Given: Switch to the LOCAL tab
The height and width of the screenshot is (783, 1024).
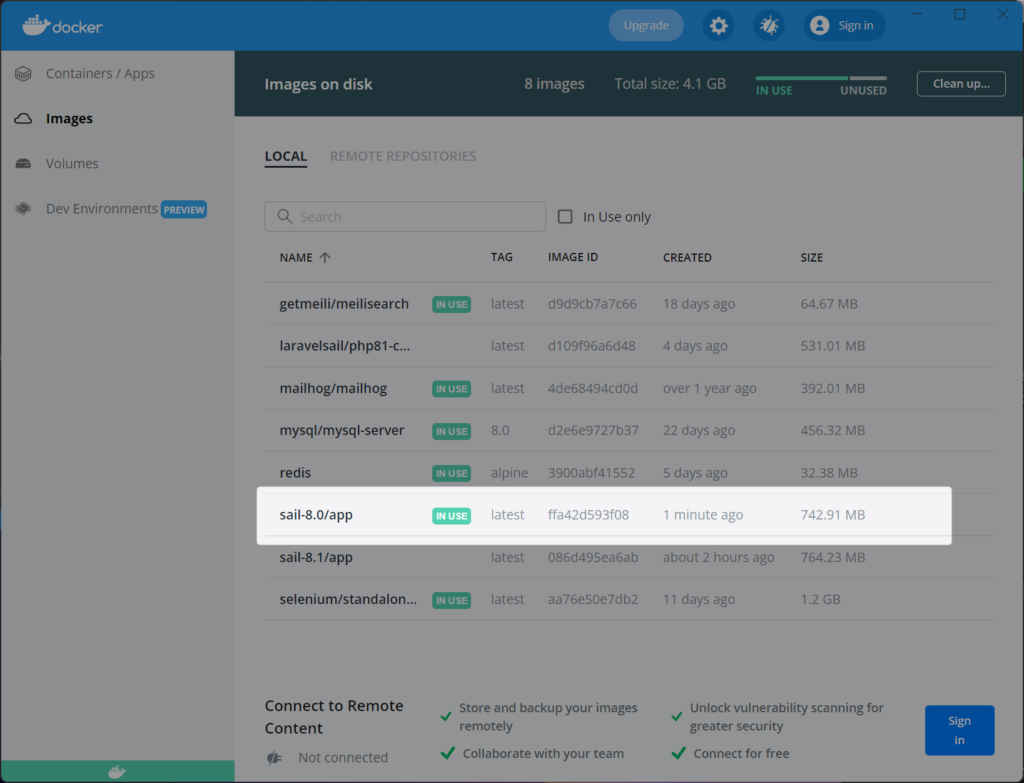Looking at the screenshot, I should pyautogui.click(x=285, y=157).
